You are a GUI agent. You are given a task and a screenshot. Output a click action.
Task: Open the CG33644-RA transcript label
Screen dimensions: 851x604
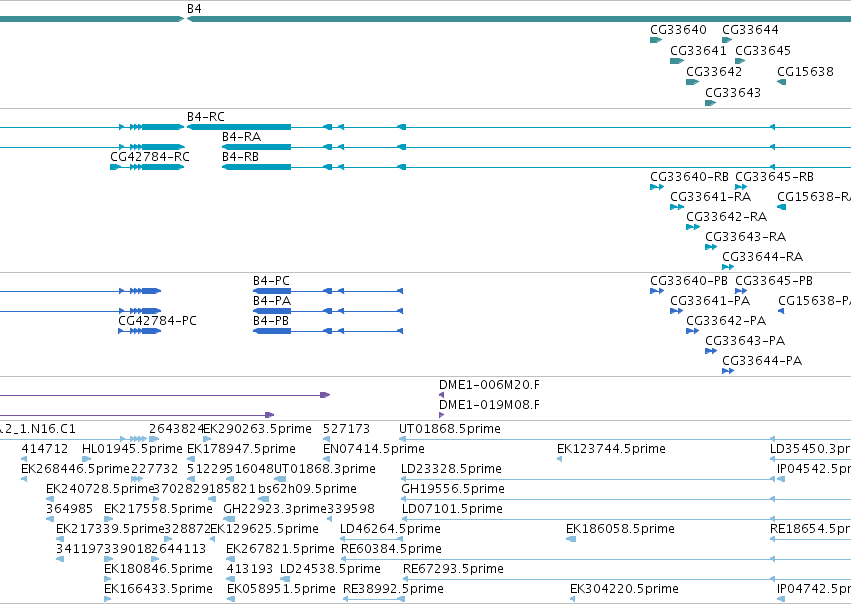click(762, 257)
